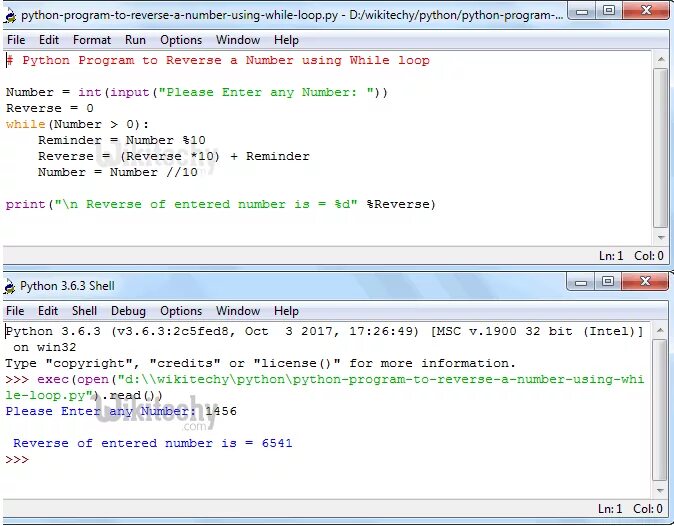The image size is (674, 526).
Task: Click the editor vertical scrollbar thumb
Action: click(660, 148)
